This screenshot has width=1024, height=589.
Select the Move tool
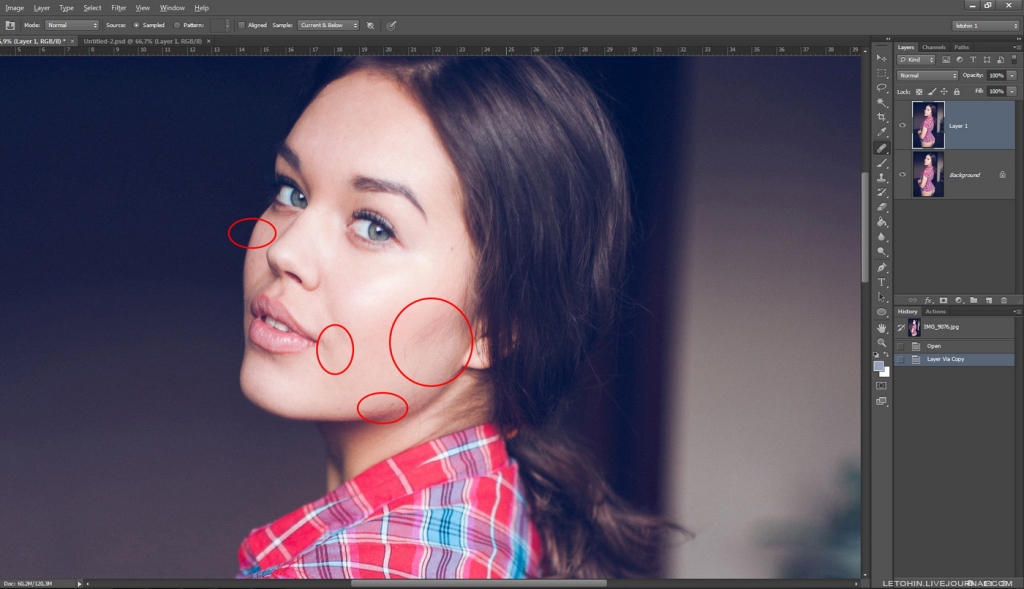point(882,58)
